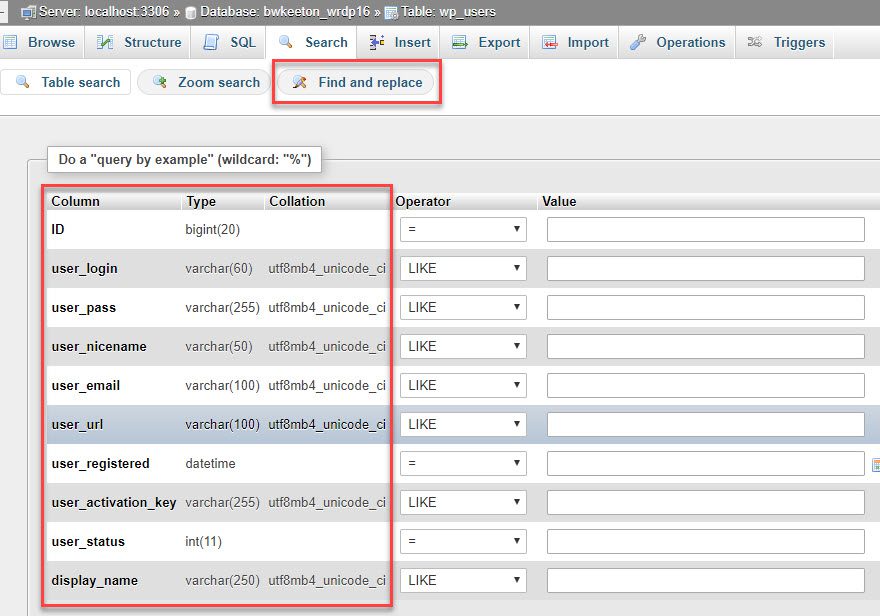
Task: Open the Browse tab icon
Action: tap(13, 42)
